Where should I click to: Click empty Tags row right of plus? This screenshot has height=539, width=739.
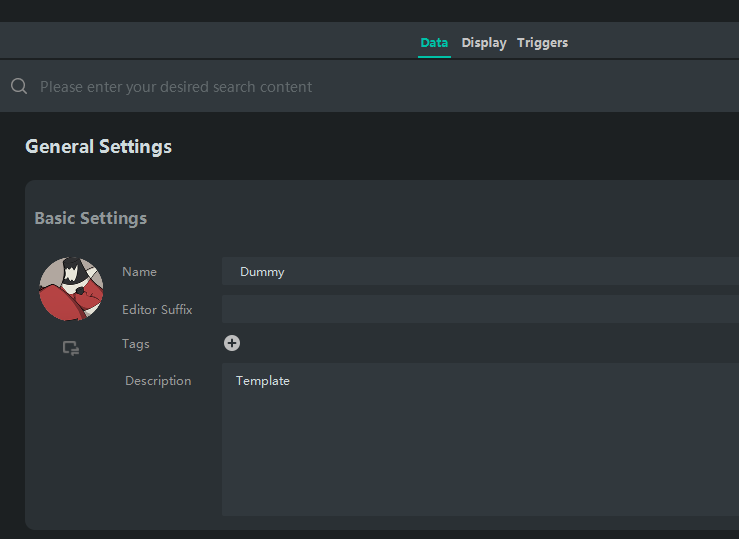tap(480, 344)
